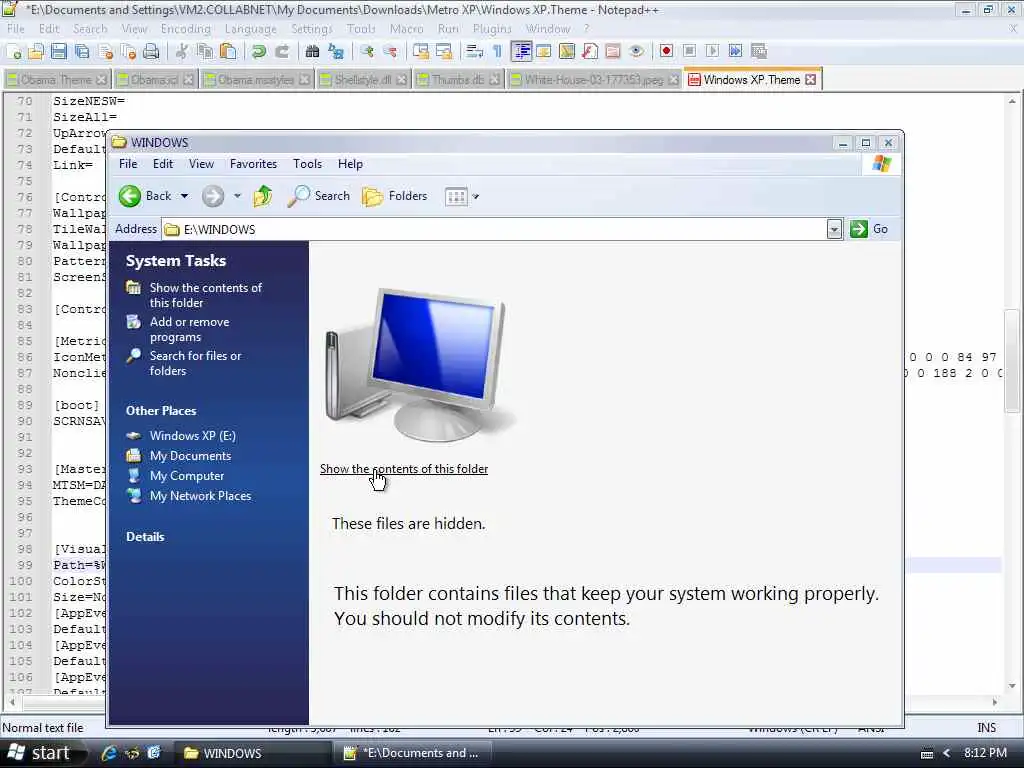The height and width of the screenshot is (768, 1024).
Task: Click the Paste clipboard icon in Notepad++
Action: [x=227, y=52]
